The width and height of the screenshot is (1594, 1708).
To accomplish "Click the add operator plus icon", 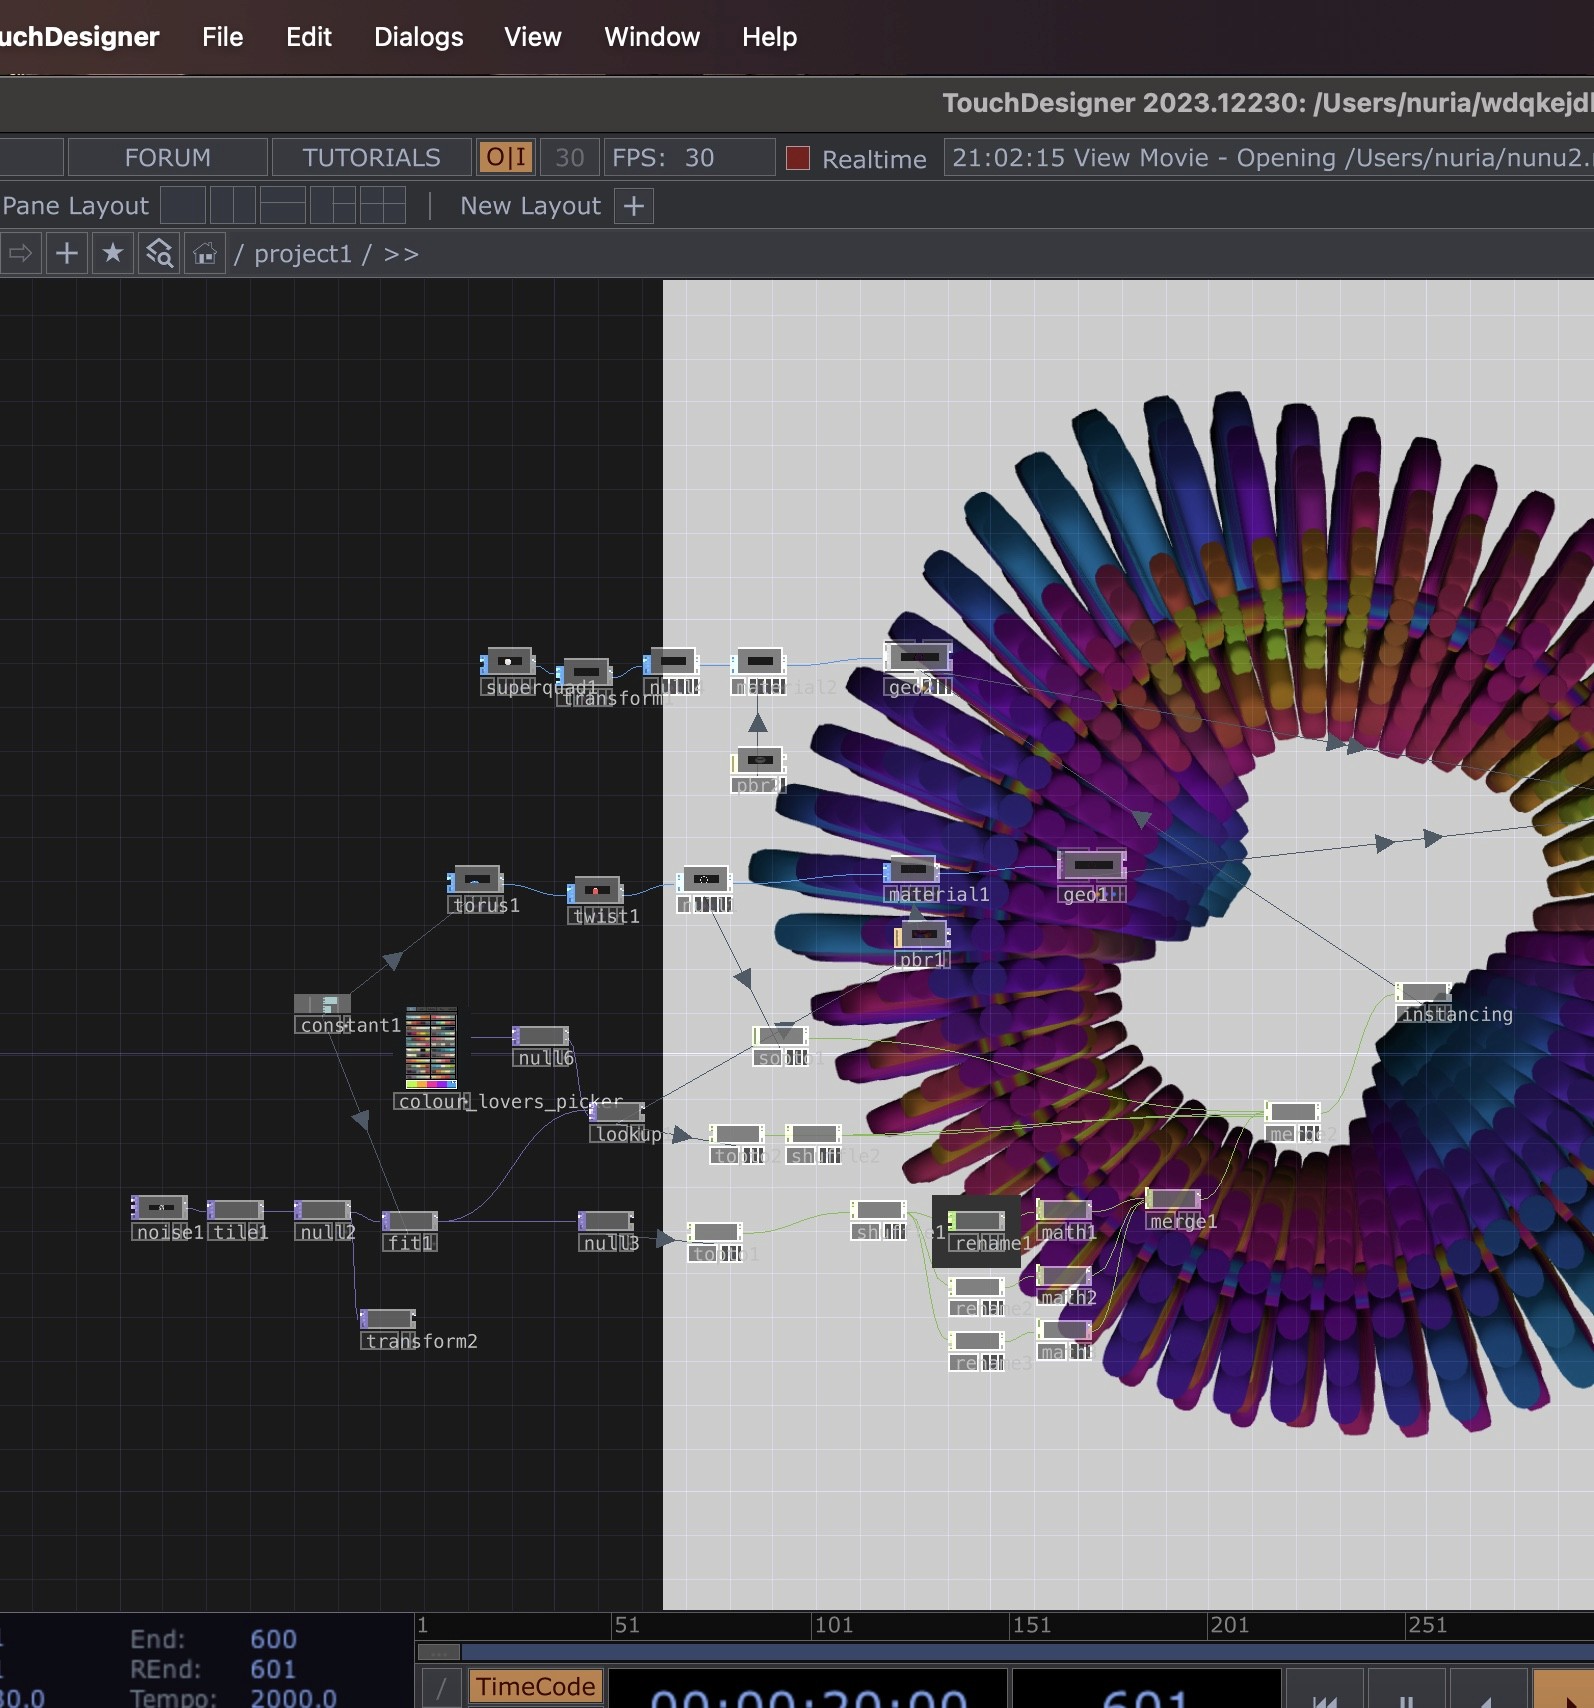I will (x=66, y=254).
